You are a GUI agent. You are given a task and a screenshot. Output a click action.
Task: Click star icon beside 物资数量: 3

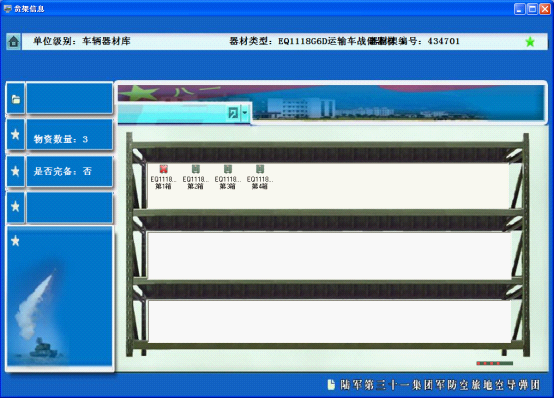pos(16,134)
